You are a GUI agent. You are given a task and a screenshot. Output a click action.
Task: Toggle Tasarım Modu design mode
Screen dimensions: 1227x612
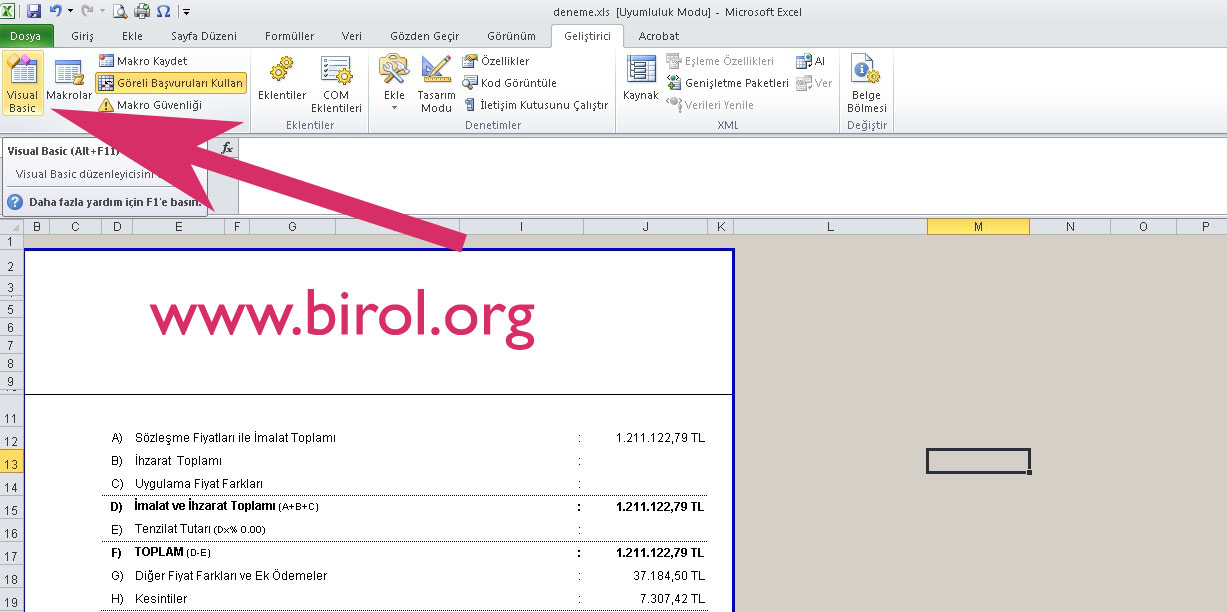tap(436, 84)
